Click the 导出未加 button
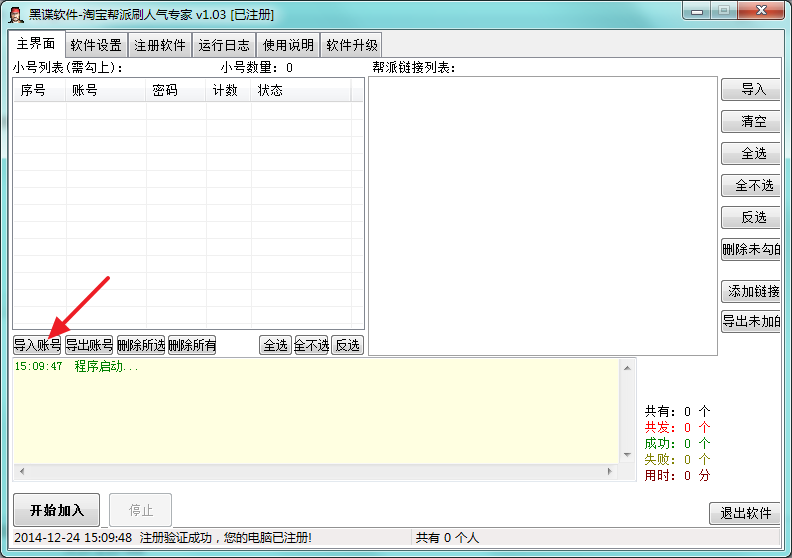792x558 pixels. point(751,321)
